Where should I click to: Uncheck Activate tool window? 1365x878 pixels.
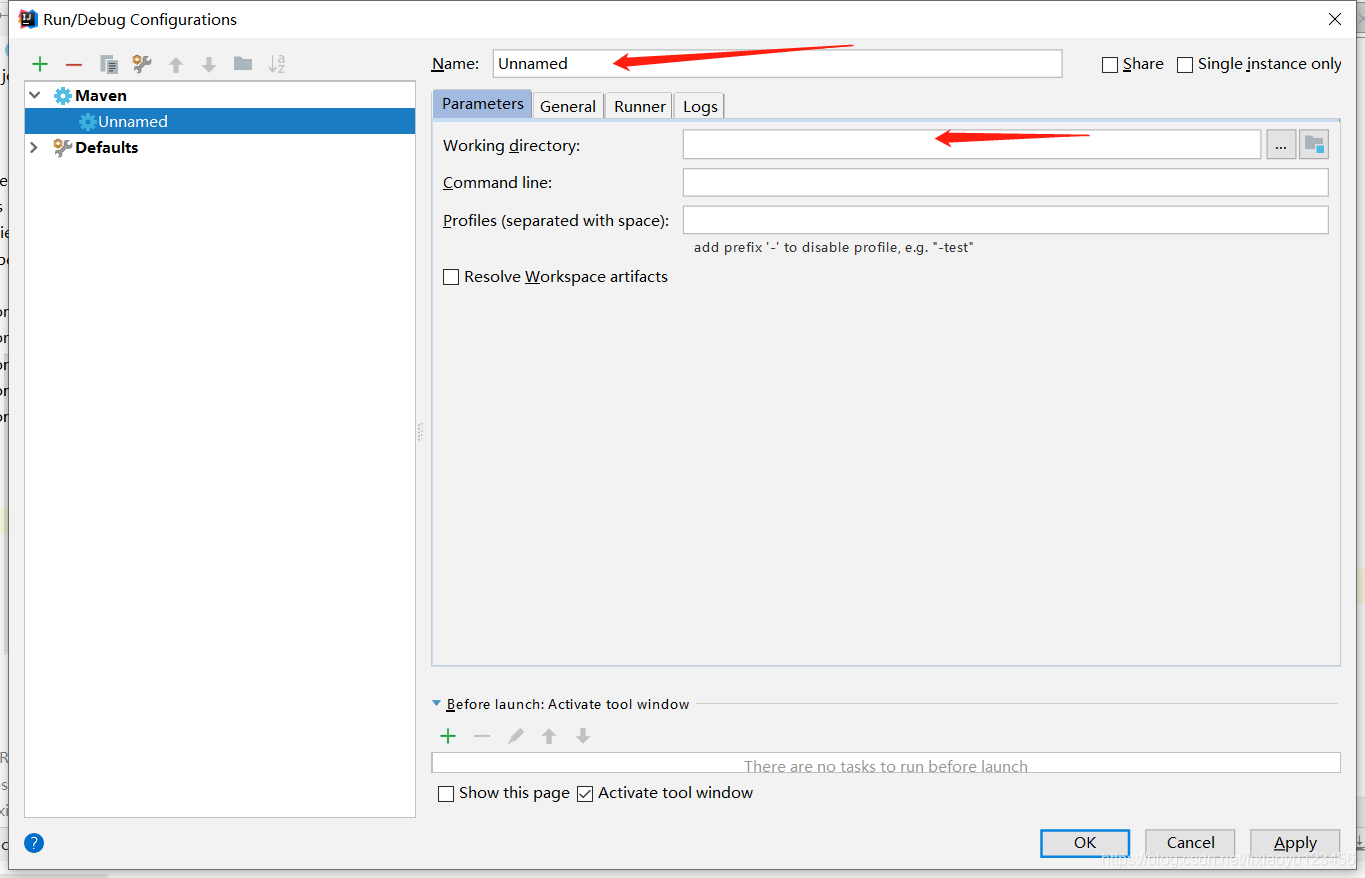coord(585,794)
